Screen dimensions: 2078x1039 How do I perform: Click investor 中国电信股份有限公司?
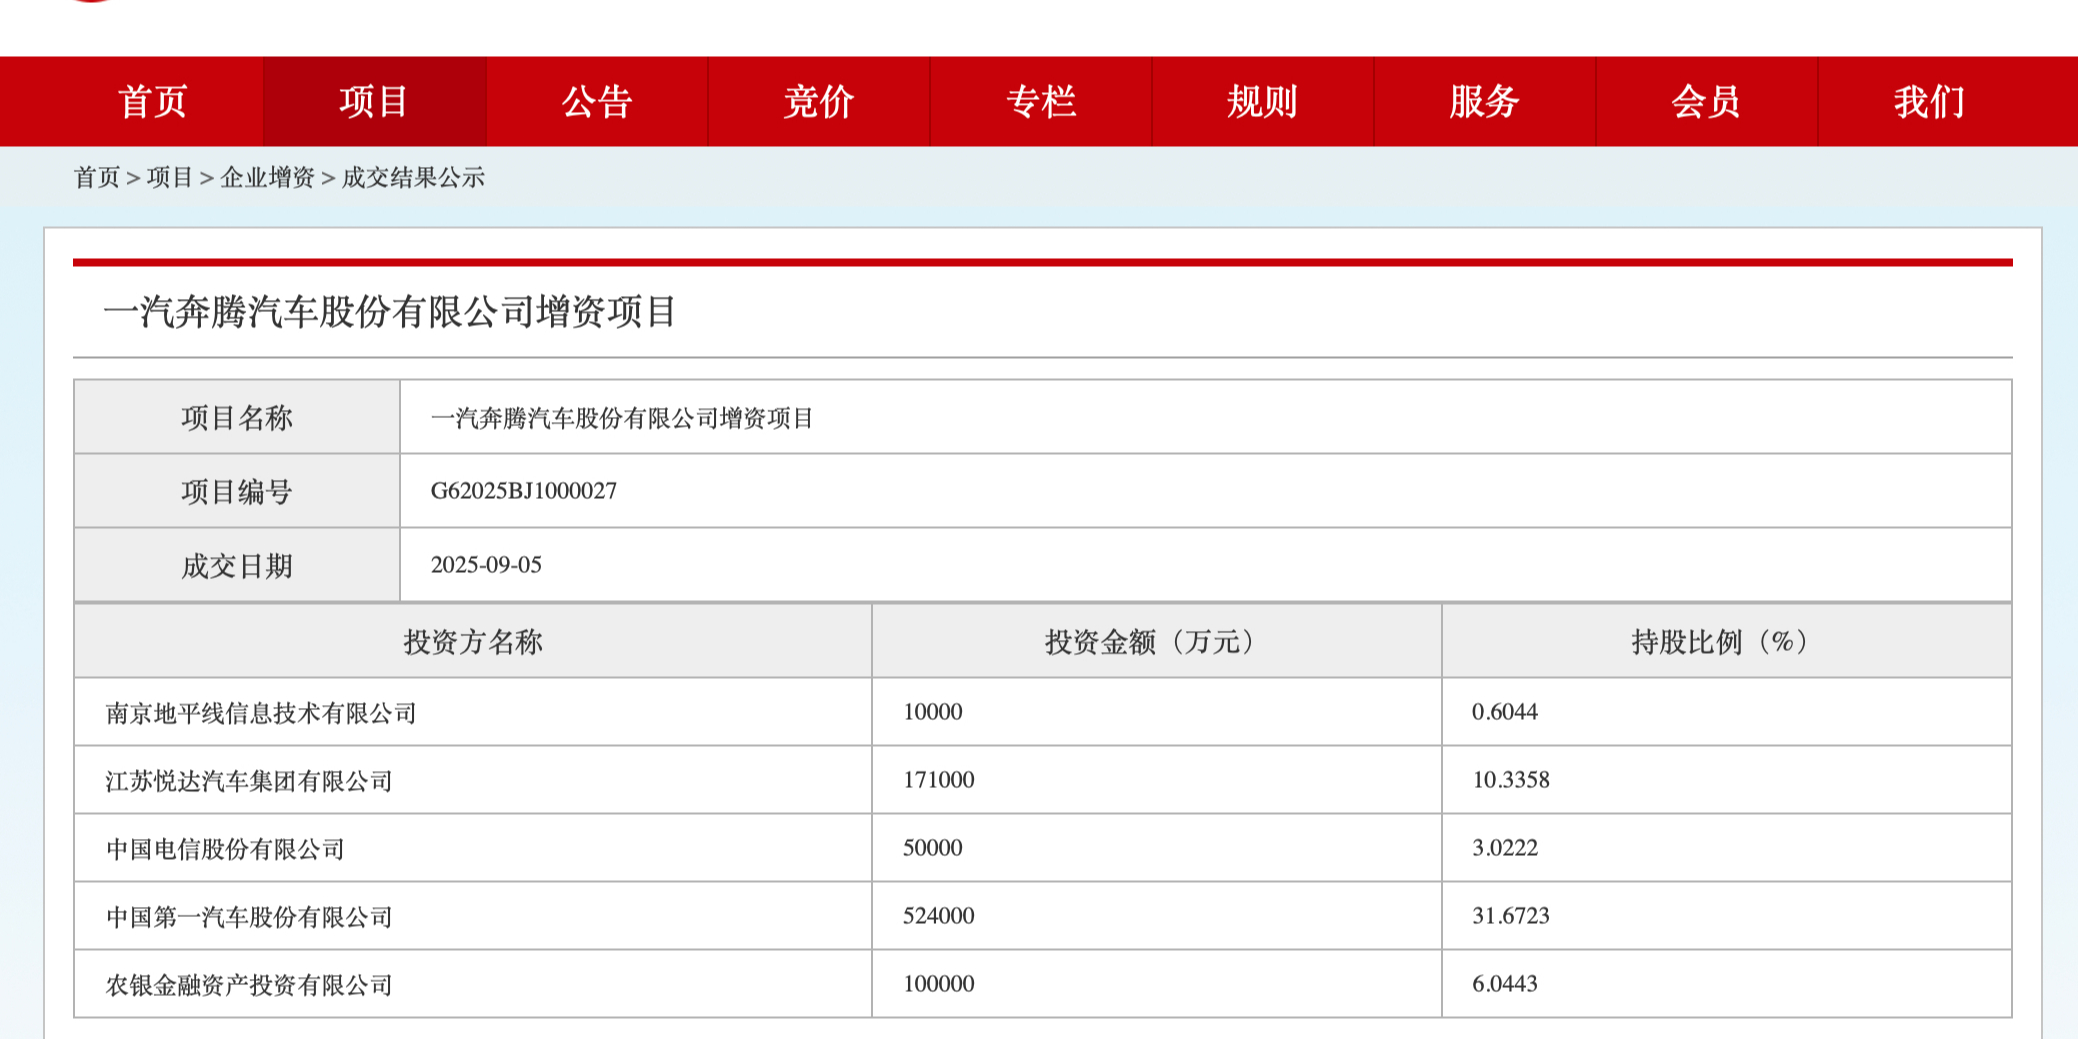(x=225, y=849)
